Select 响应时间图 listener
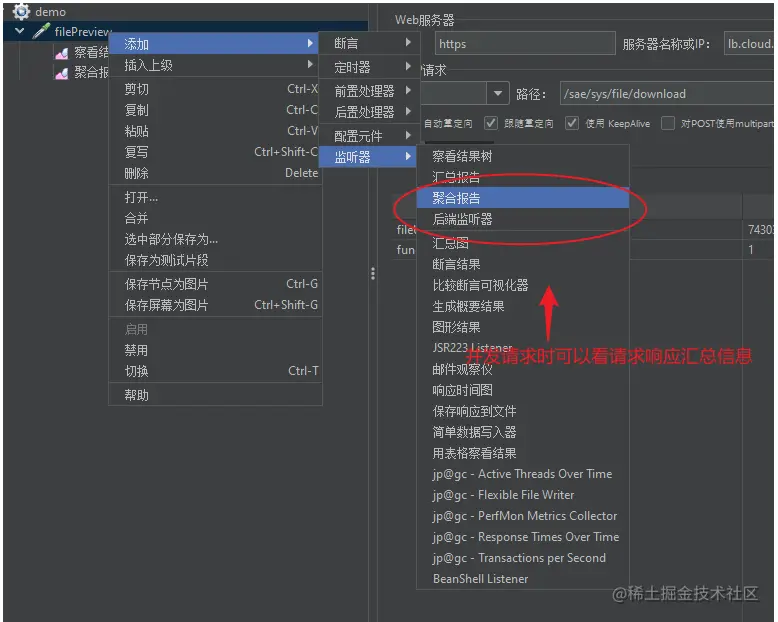Image resolution: width=778 pixels, height=622 pixels. pyautogui.click(x=523, y=390)
